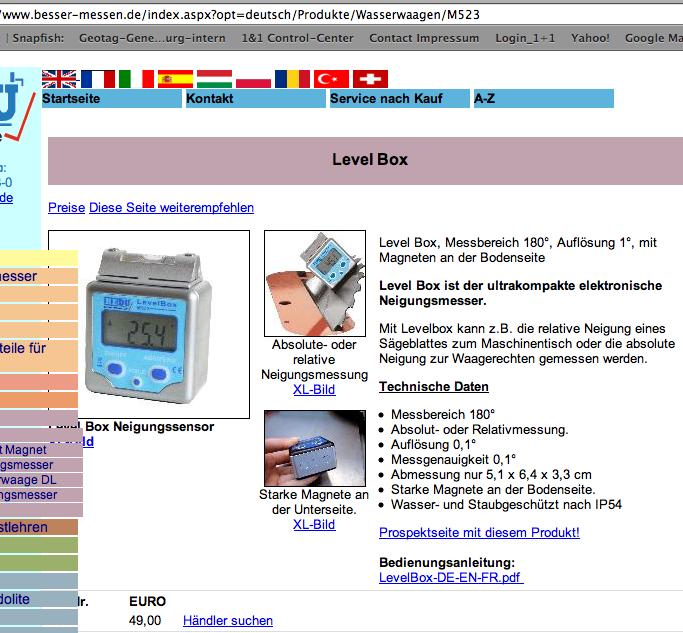
Task: Open the A-Z index tab
Action: [x=543, y=99]
